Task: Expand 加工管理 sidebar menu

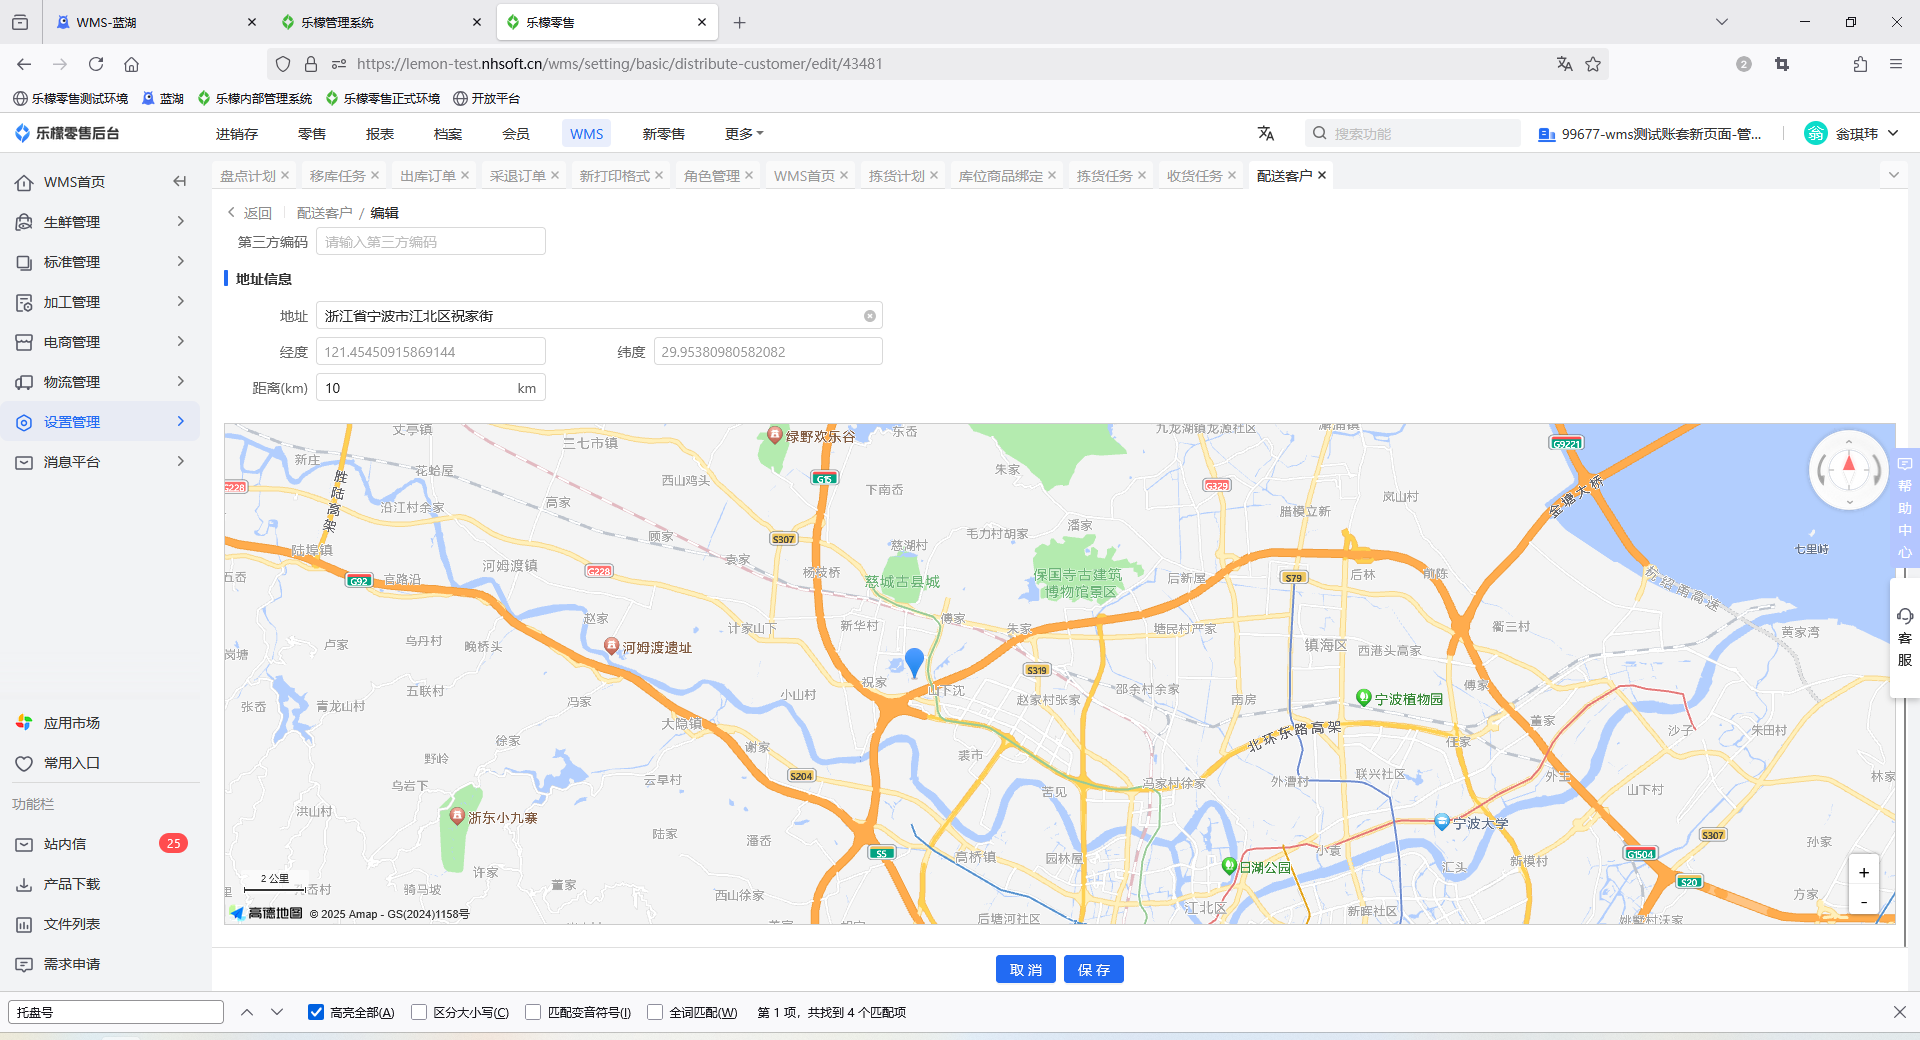Action: pos(100,302)
